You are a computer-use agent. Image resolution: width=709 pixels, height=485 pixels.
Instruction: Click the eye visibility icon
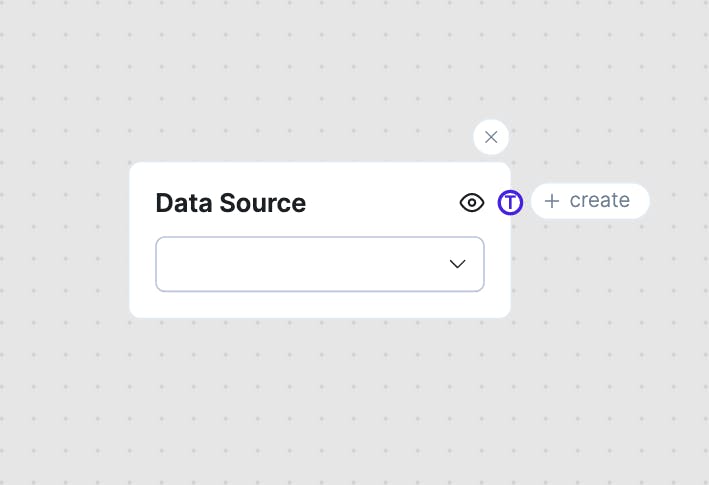tap(472, 203)
